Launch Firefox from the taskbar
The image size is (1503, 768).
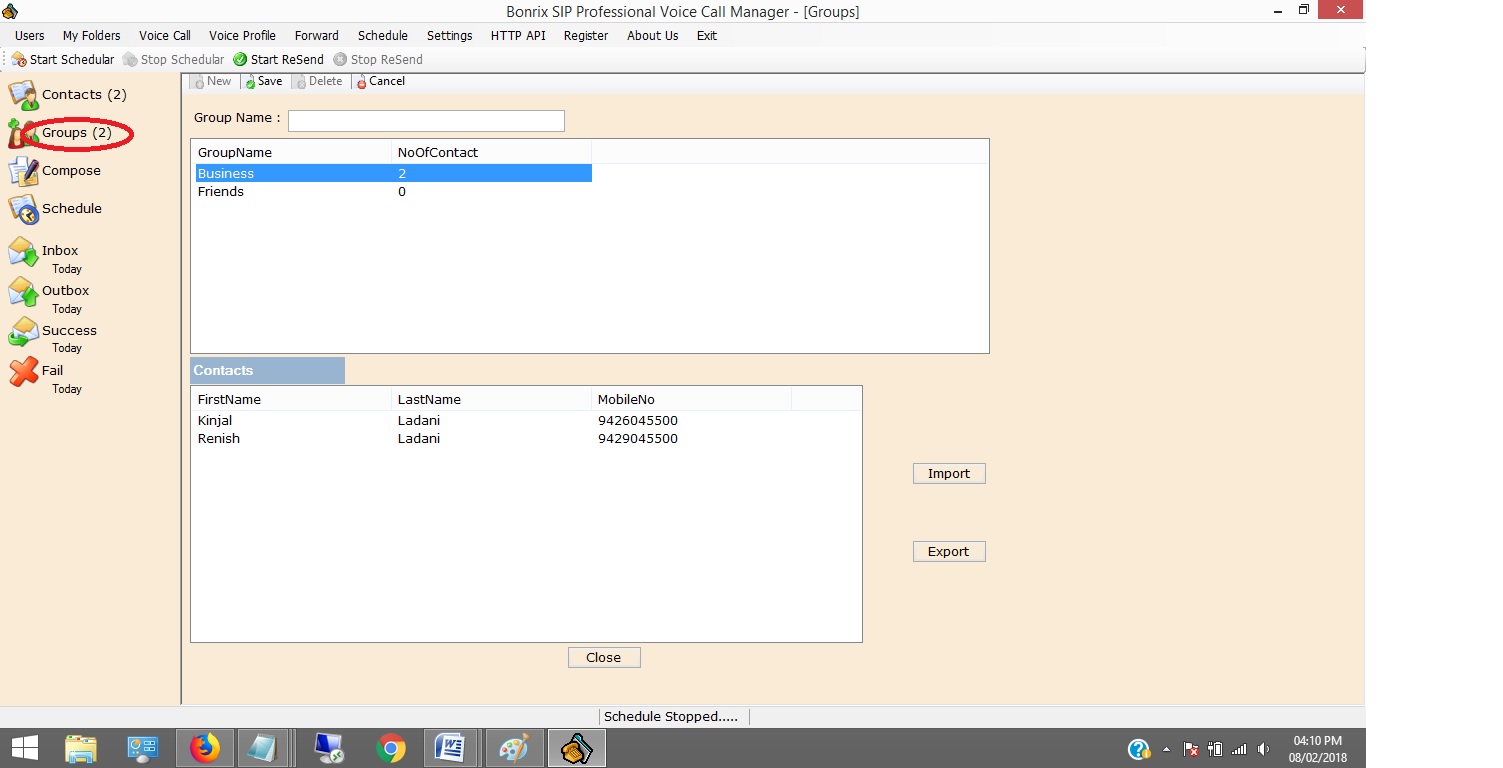[205, 748]
